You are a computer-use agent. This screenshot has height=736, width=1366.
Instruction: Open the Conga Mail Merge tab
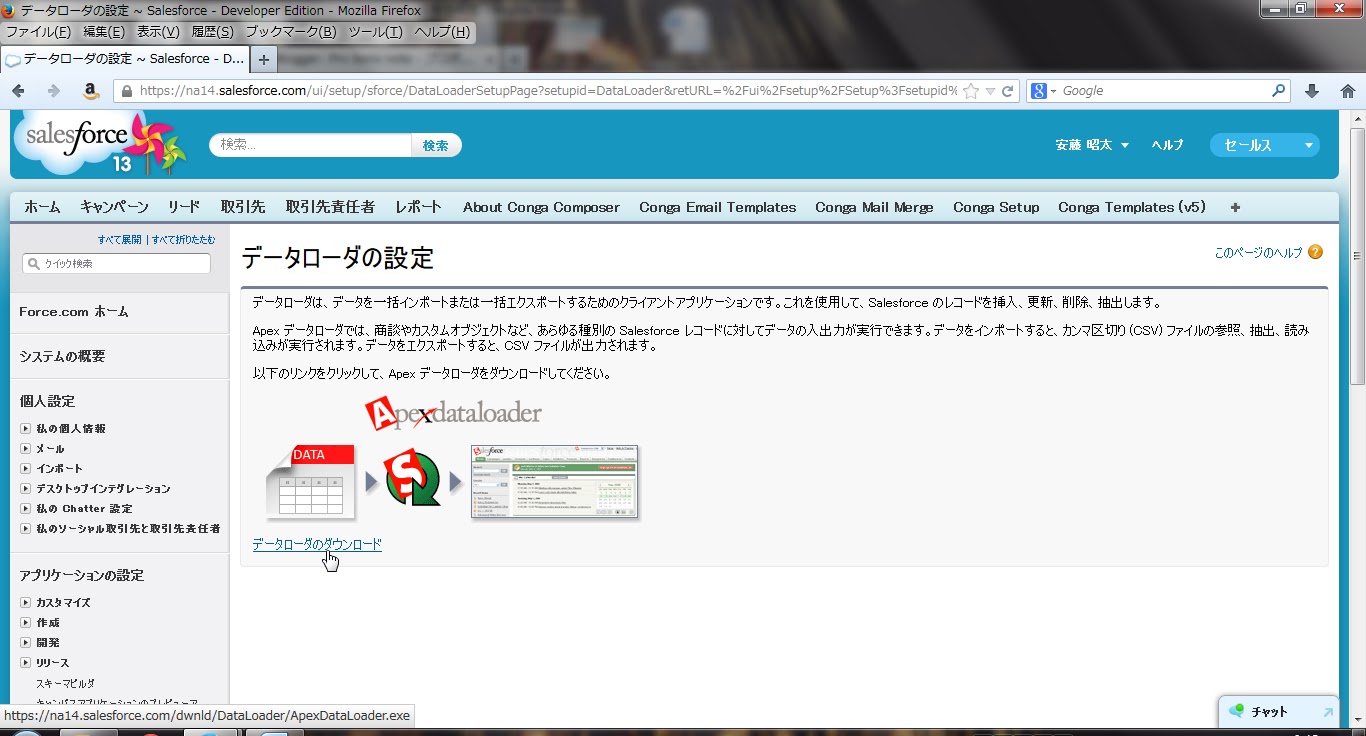874,207
